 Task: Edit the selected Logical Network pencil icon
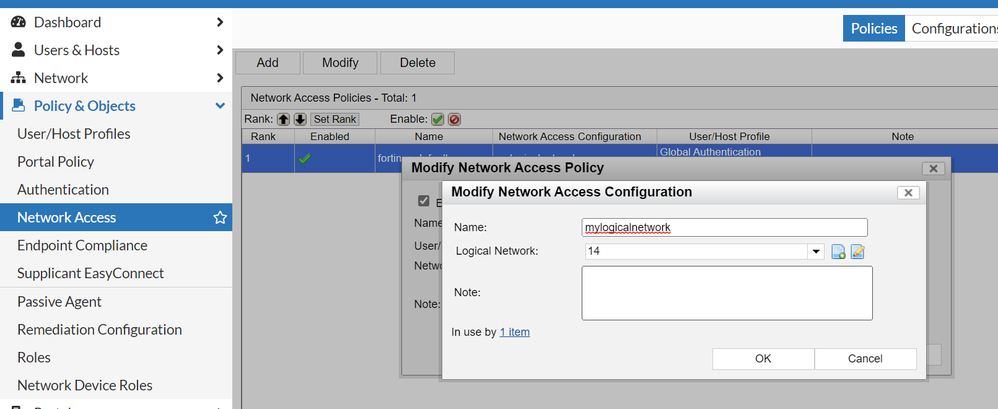pyautogui.click(x=857, y=252)
